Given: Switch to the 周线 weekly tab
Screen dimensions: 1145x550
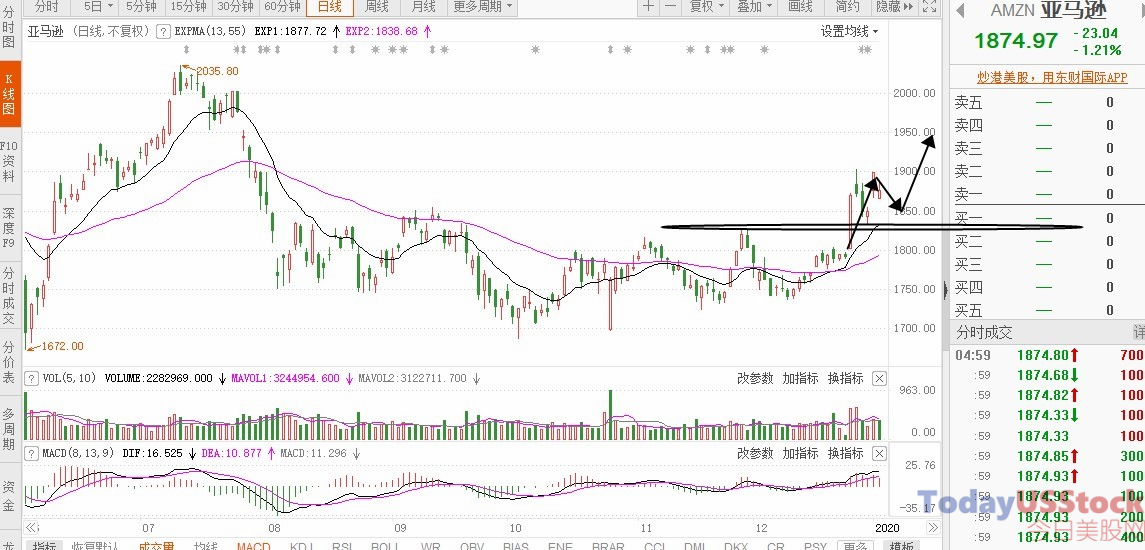Looking at the screenshot, I should pyautogui.click(x=376, y=7).
